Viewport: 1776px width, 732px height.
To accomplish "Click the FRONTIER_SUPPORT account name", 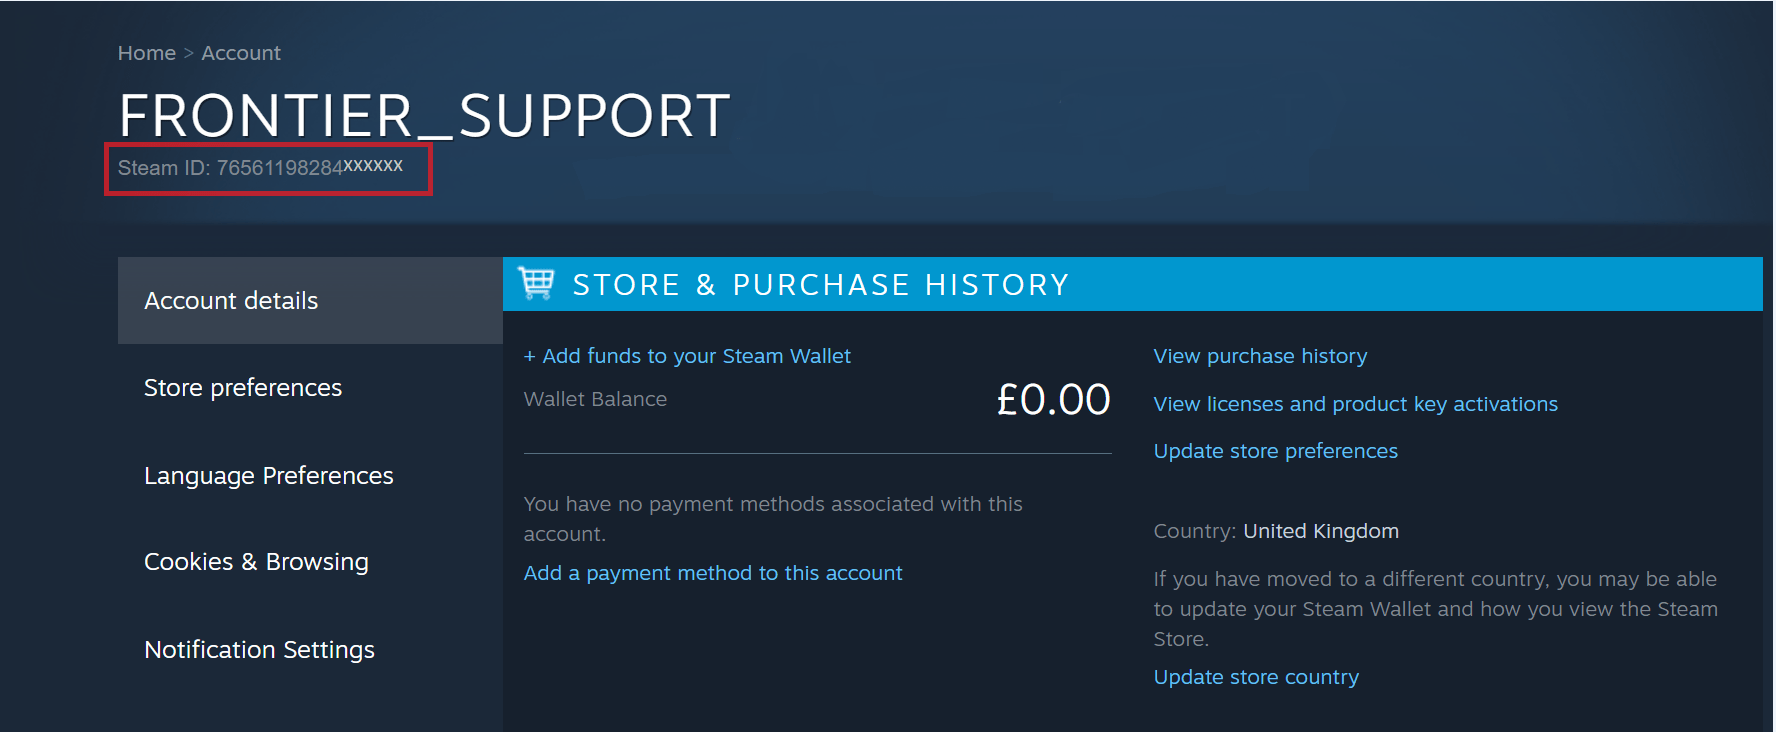I will (424, 114).
